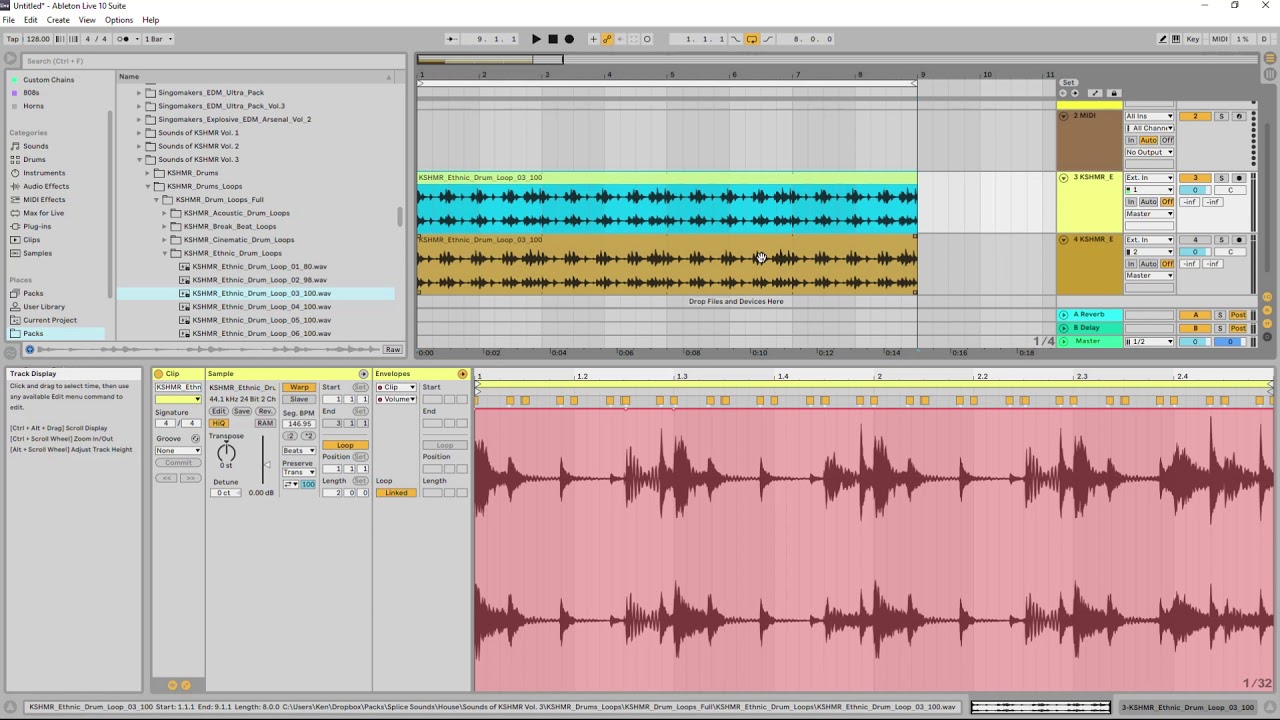
Task: Open User Library place
Action: 44,307
